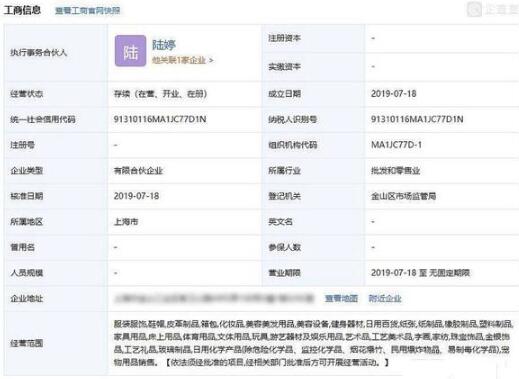Select 成立日期 value 2019-07-18
This screenshot has width=519, height=379.
coord(394,94)
